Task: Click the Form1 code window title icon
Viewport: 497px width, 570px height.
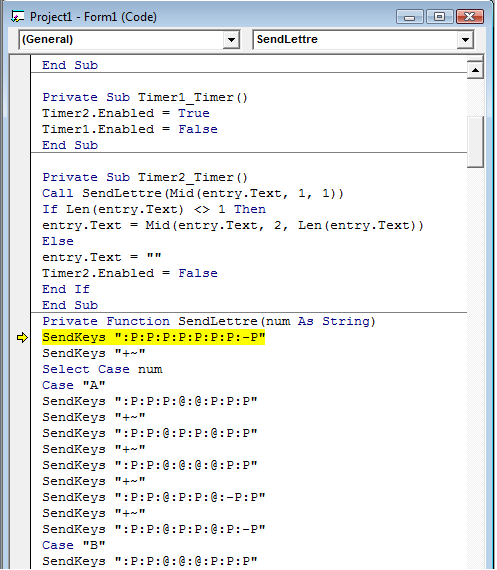Action: coord(17,17)
